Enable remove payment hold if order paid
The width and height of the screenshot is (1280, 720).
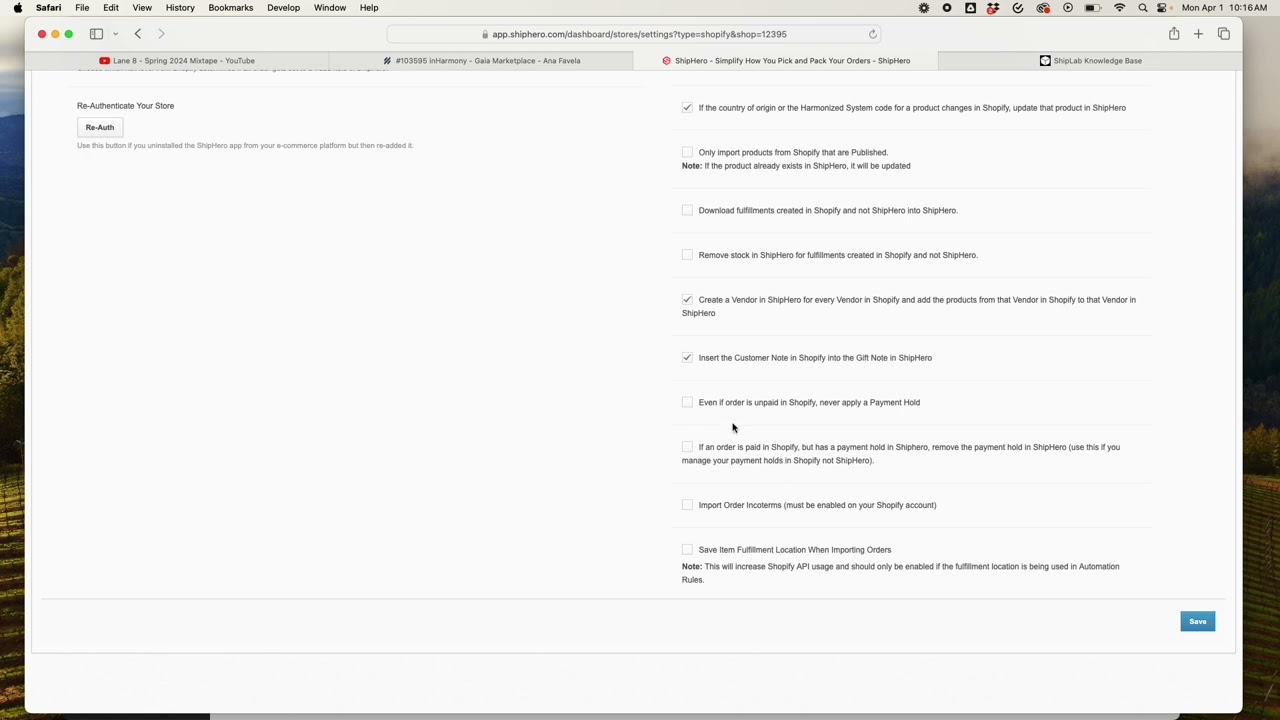pyautogui.click(x=687, y=447)
